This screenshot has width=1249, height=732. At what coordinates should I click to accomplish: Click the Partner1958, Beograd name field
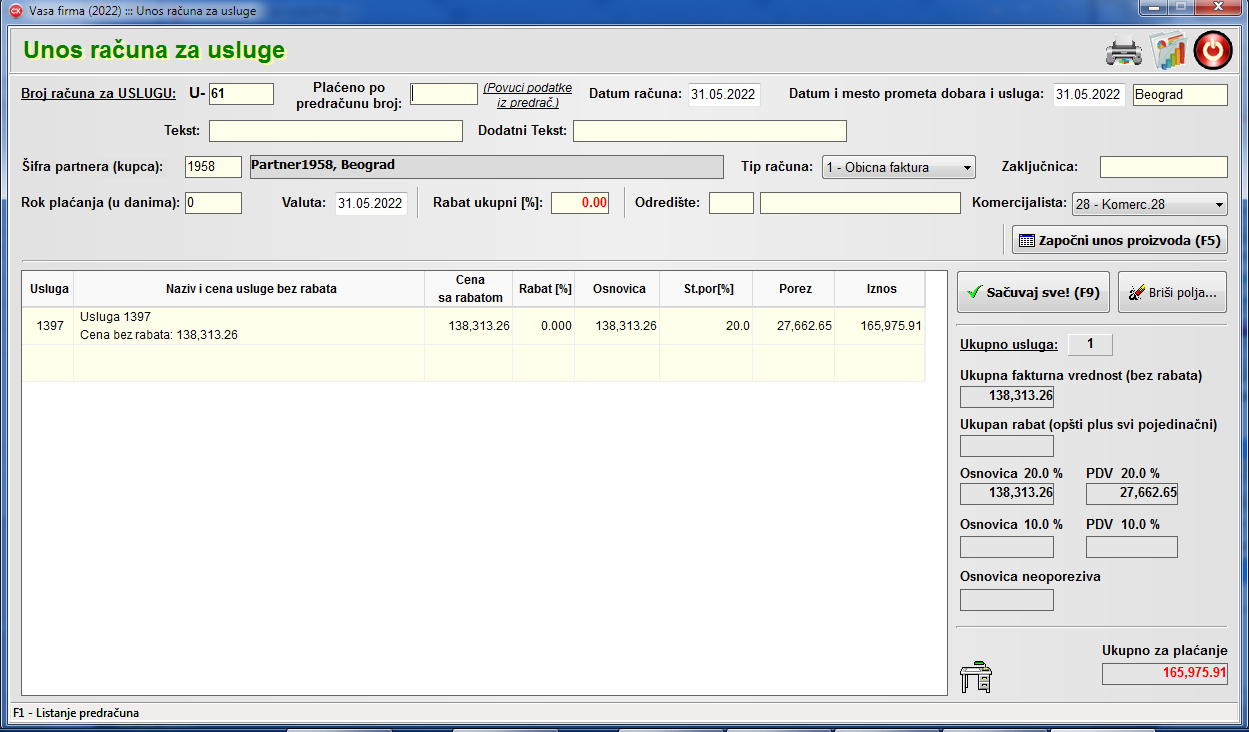click(486, 167)
